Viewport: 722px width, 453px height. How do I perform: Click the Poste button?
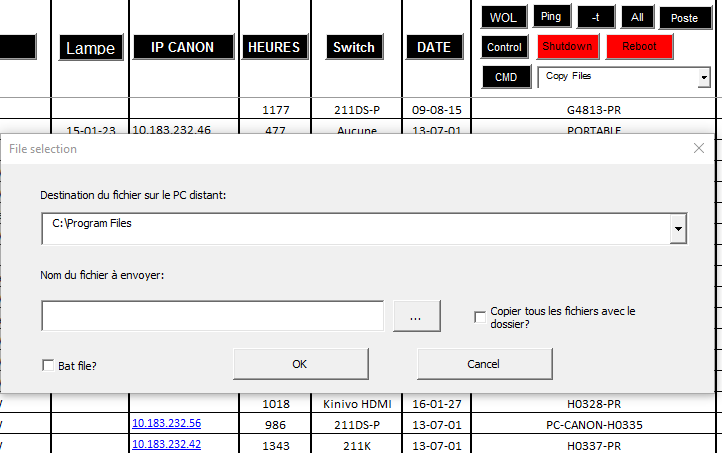[x=684, y=17]
